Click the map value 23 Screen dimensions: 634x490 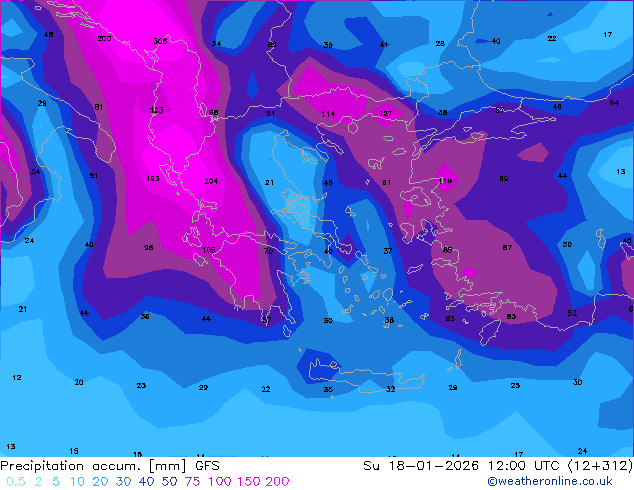pos(141,385)
